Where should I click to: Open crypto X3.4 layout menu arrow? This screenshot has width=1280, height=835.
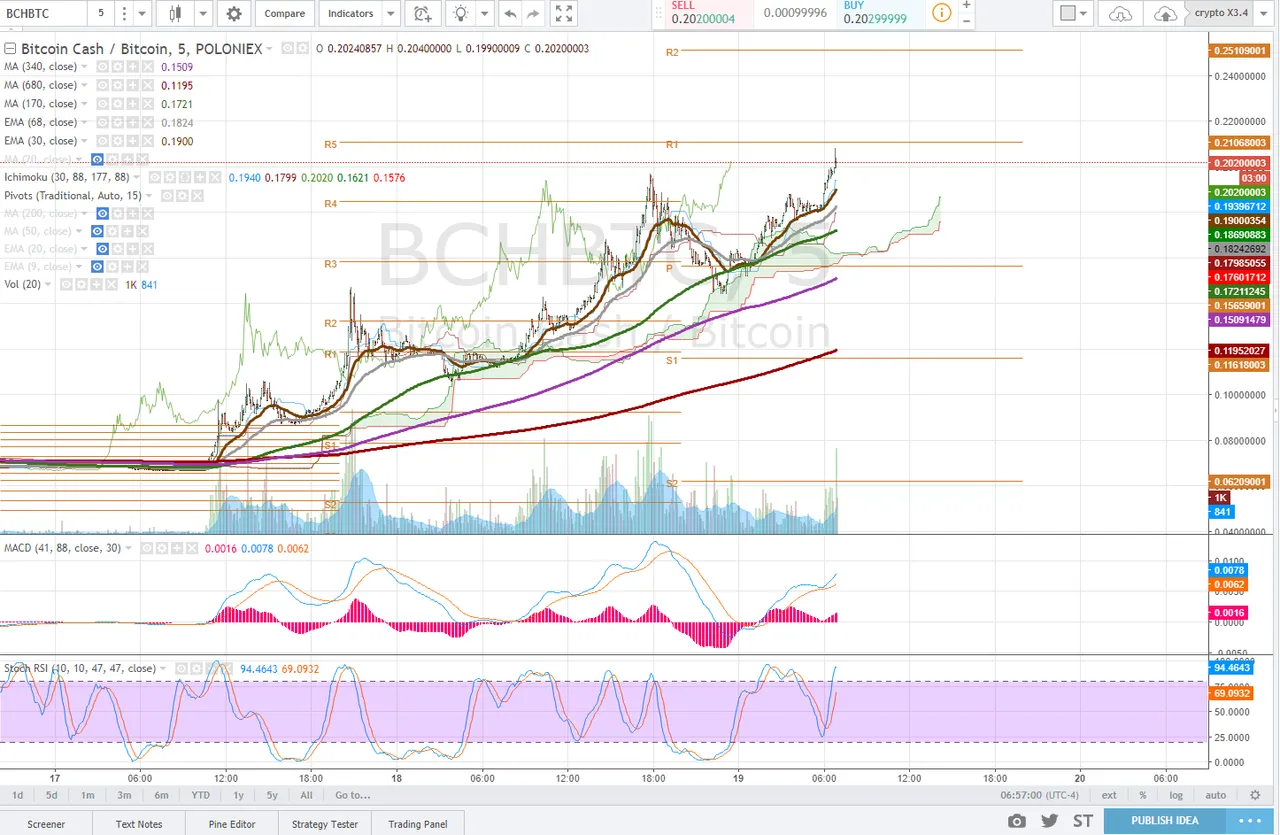point(1263,14)
